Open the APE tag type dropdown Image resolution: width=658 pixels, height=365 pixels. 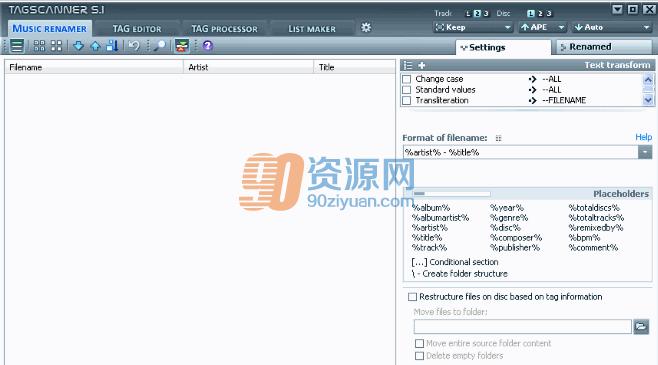pyautogui.click(x=543, y=27)
